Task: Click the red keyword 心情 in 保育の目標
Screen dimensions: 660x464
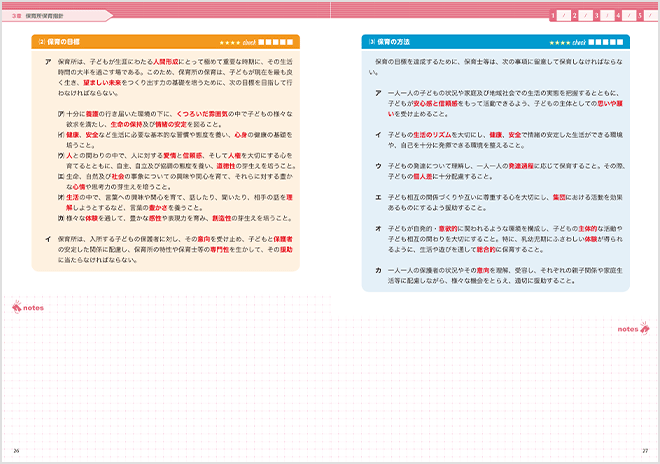Action: point(79,187)
